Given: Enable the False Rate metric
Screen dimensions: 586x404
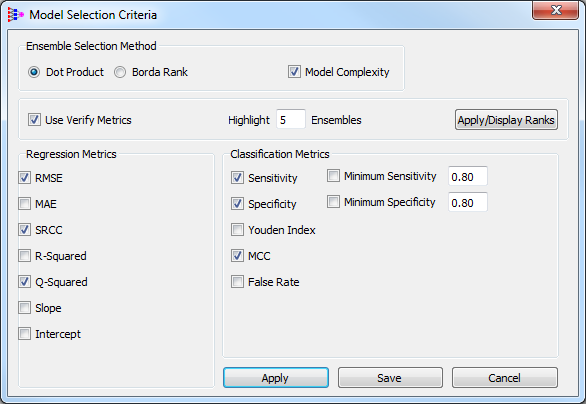Looking at the screenshot, I should 237,281.
